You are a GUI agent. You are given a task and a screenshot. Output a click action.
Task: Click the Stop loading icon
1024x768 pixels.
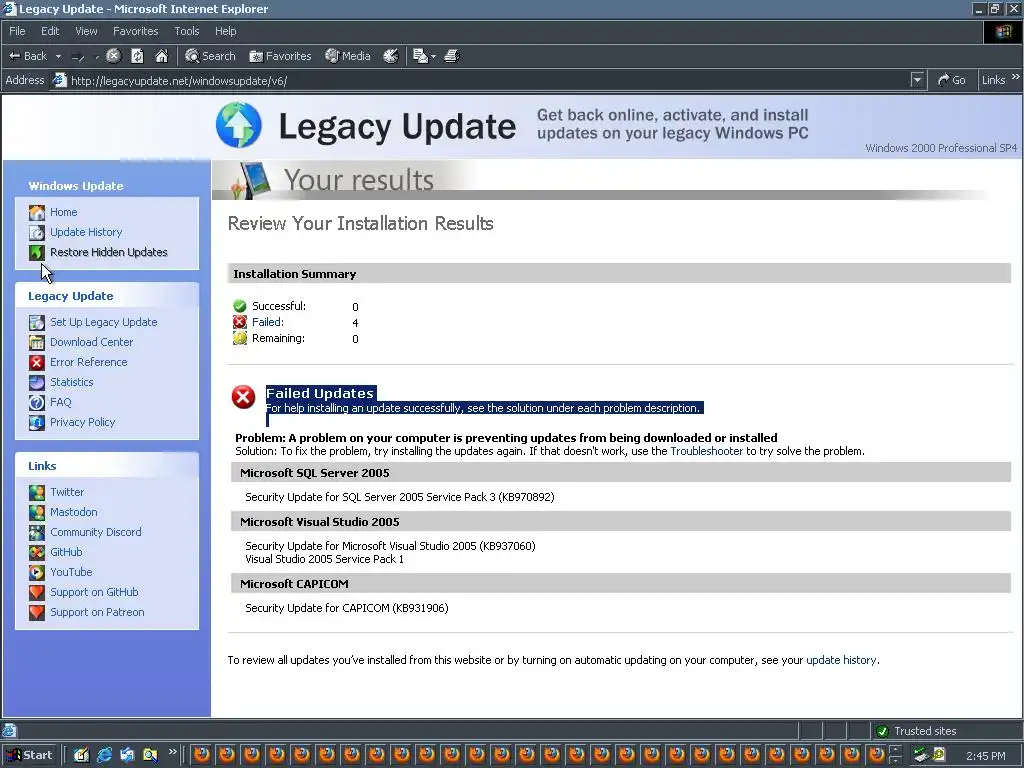click(x=113, y=56)
